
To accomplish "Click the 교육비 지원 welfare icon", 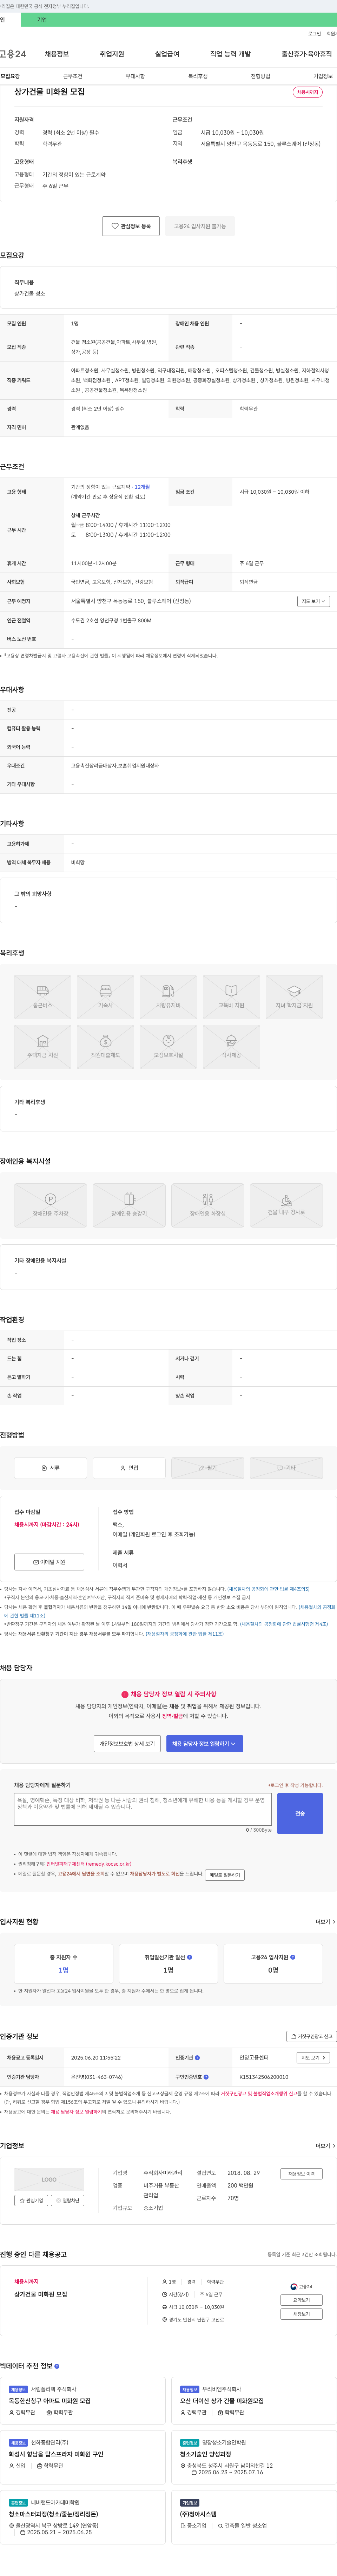I will coord(231,997).
